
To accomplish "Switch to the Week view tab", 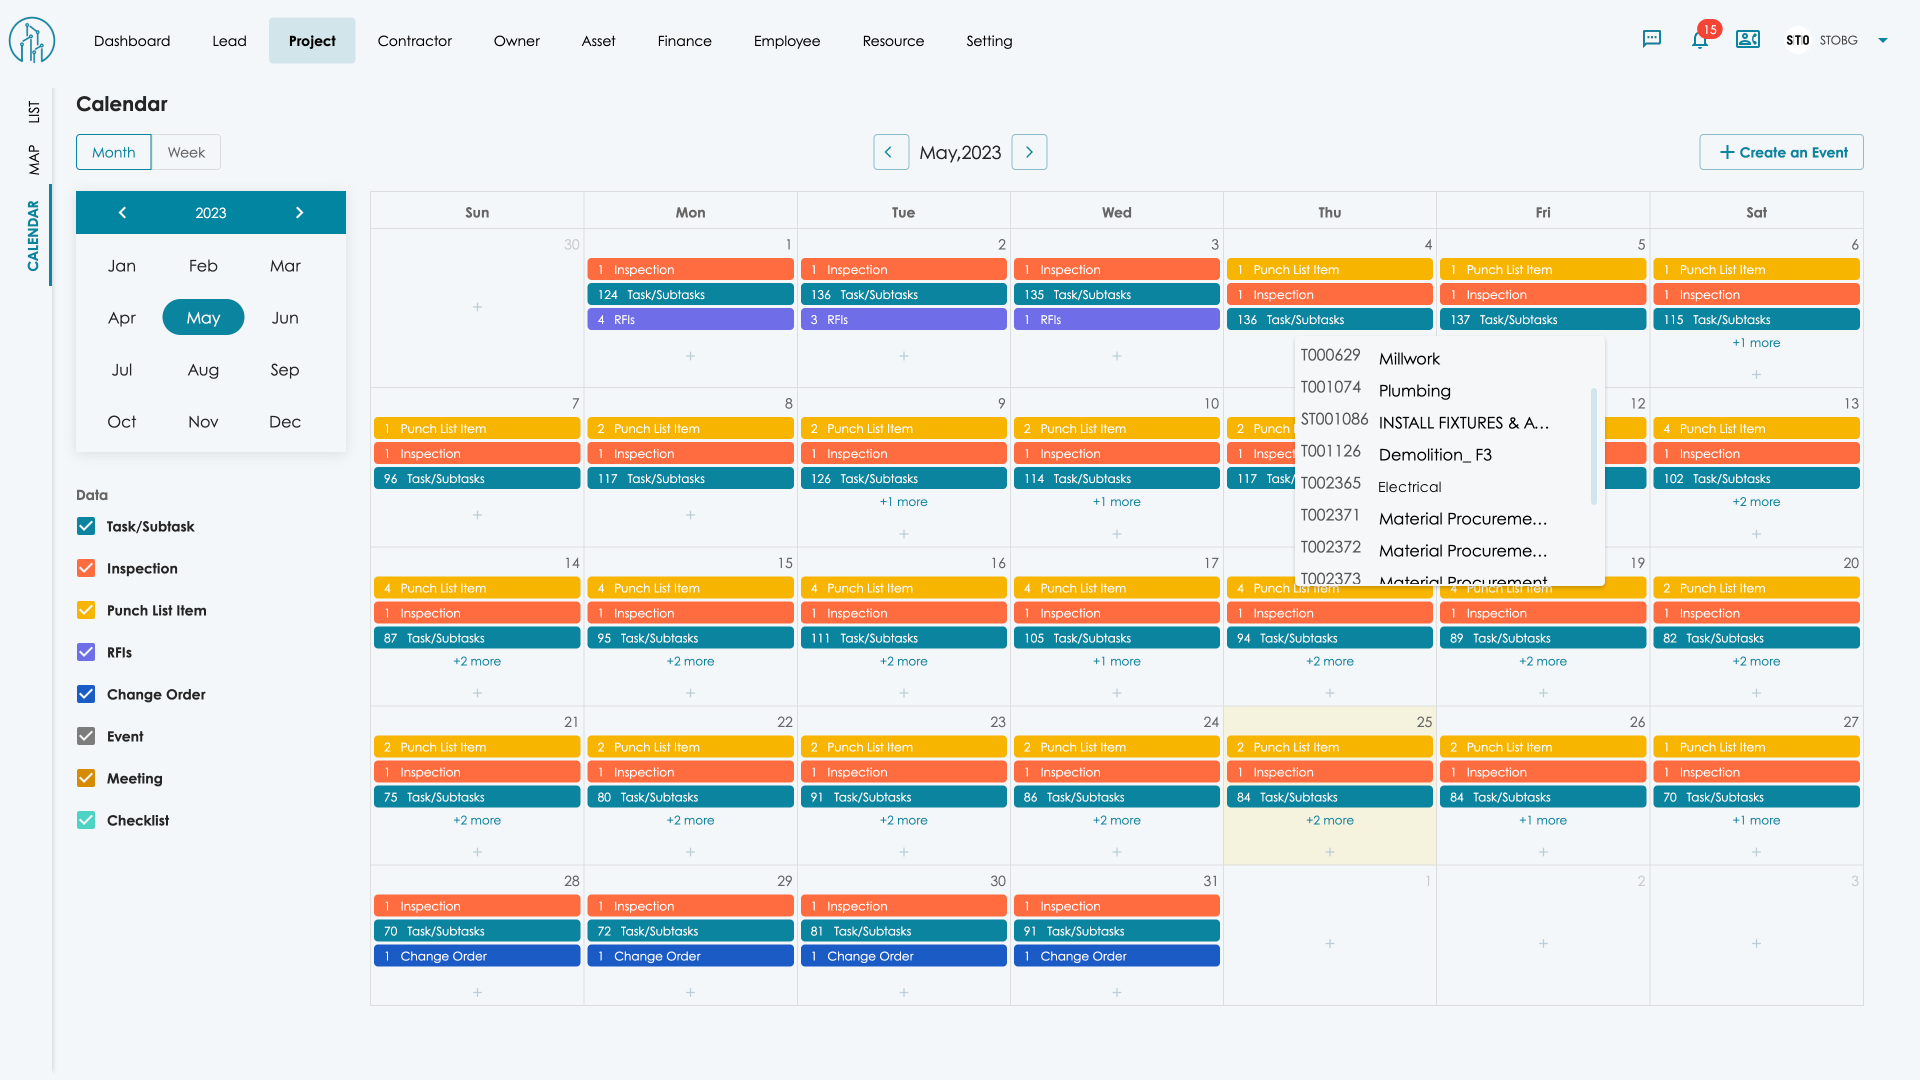I will (186, 152).
